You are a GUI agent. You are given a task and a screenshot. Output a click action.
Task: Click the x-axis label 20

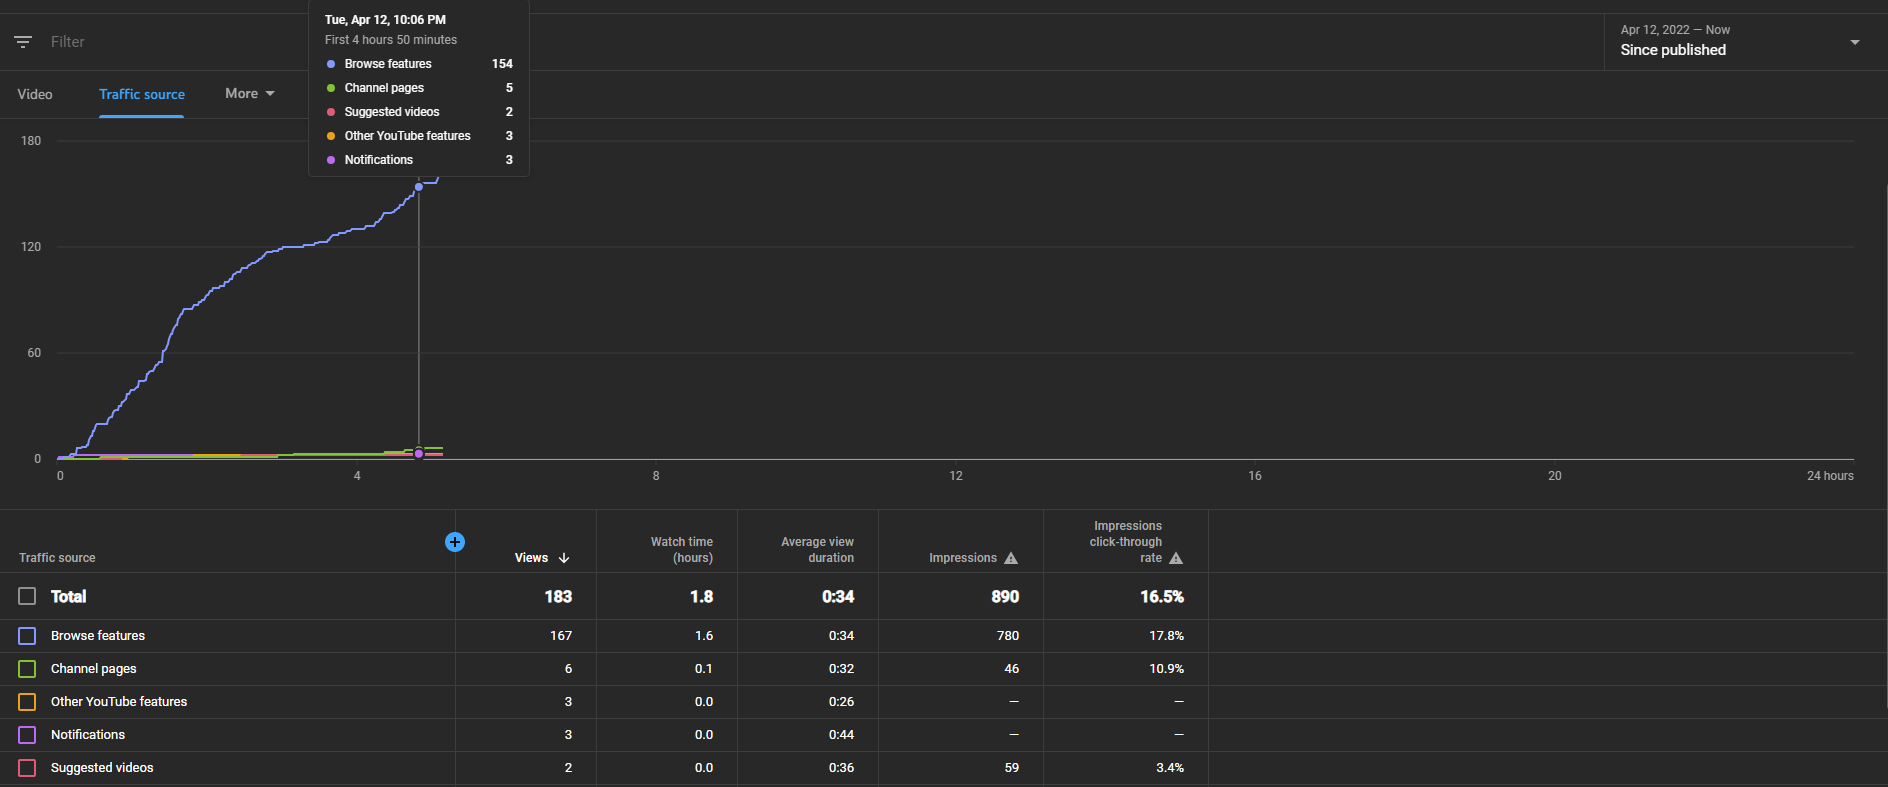[x=1555, y=476]
